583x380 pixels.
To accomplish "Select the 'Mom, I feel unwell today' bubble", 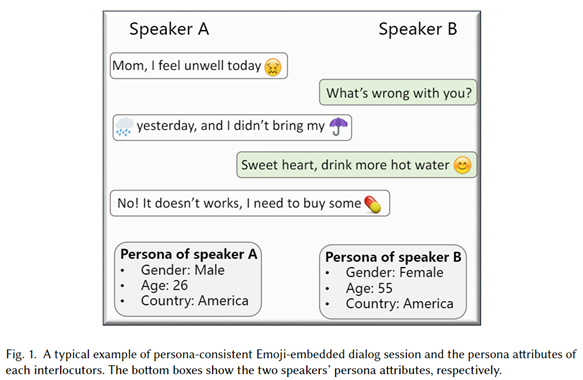I will point(199,66).
